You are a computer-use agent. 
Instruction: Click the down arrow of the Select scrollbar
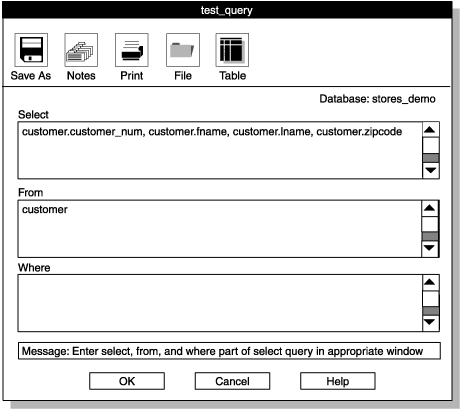point(431,171)
